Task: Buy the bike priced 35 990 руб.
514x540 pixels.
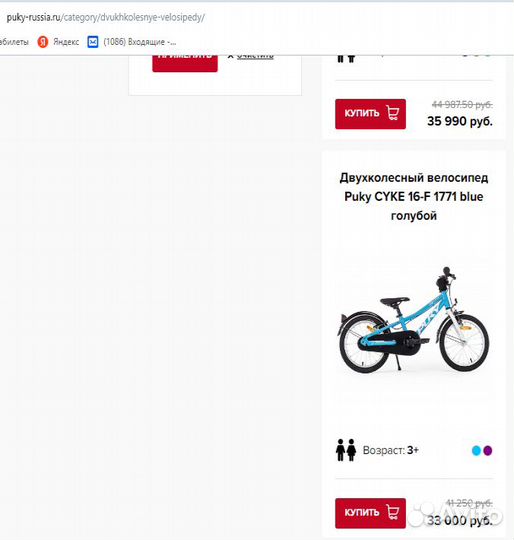Action: tap(370, 114)
